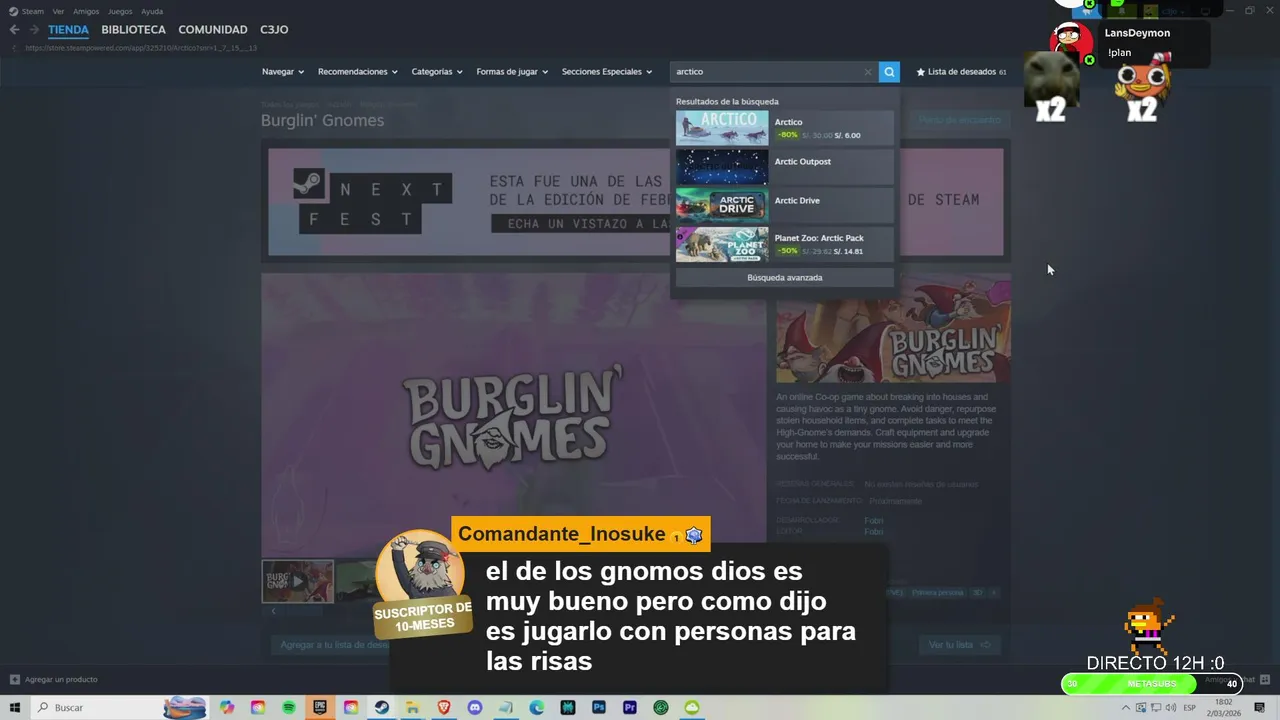Open the volume control in system tray

coord(1170,708)
